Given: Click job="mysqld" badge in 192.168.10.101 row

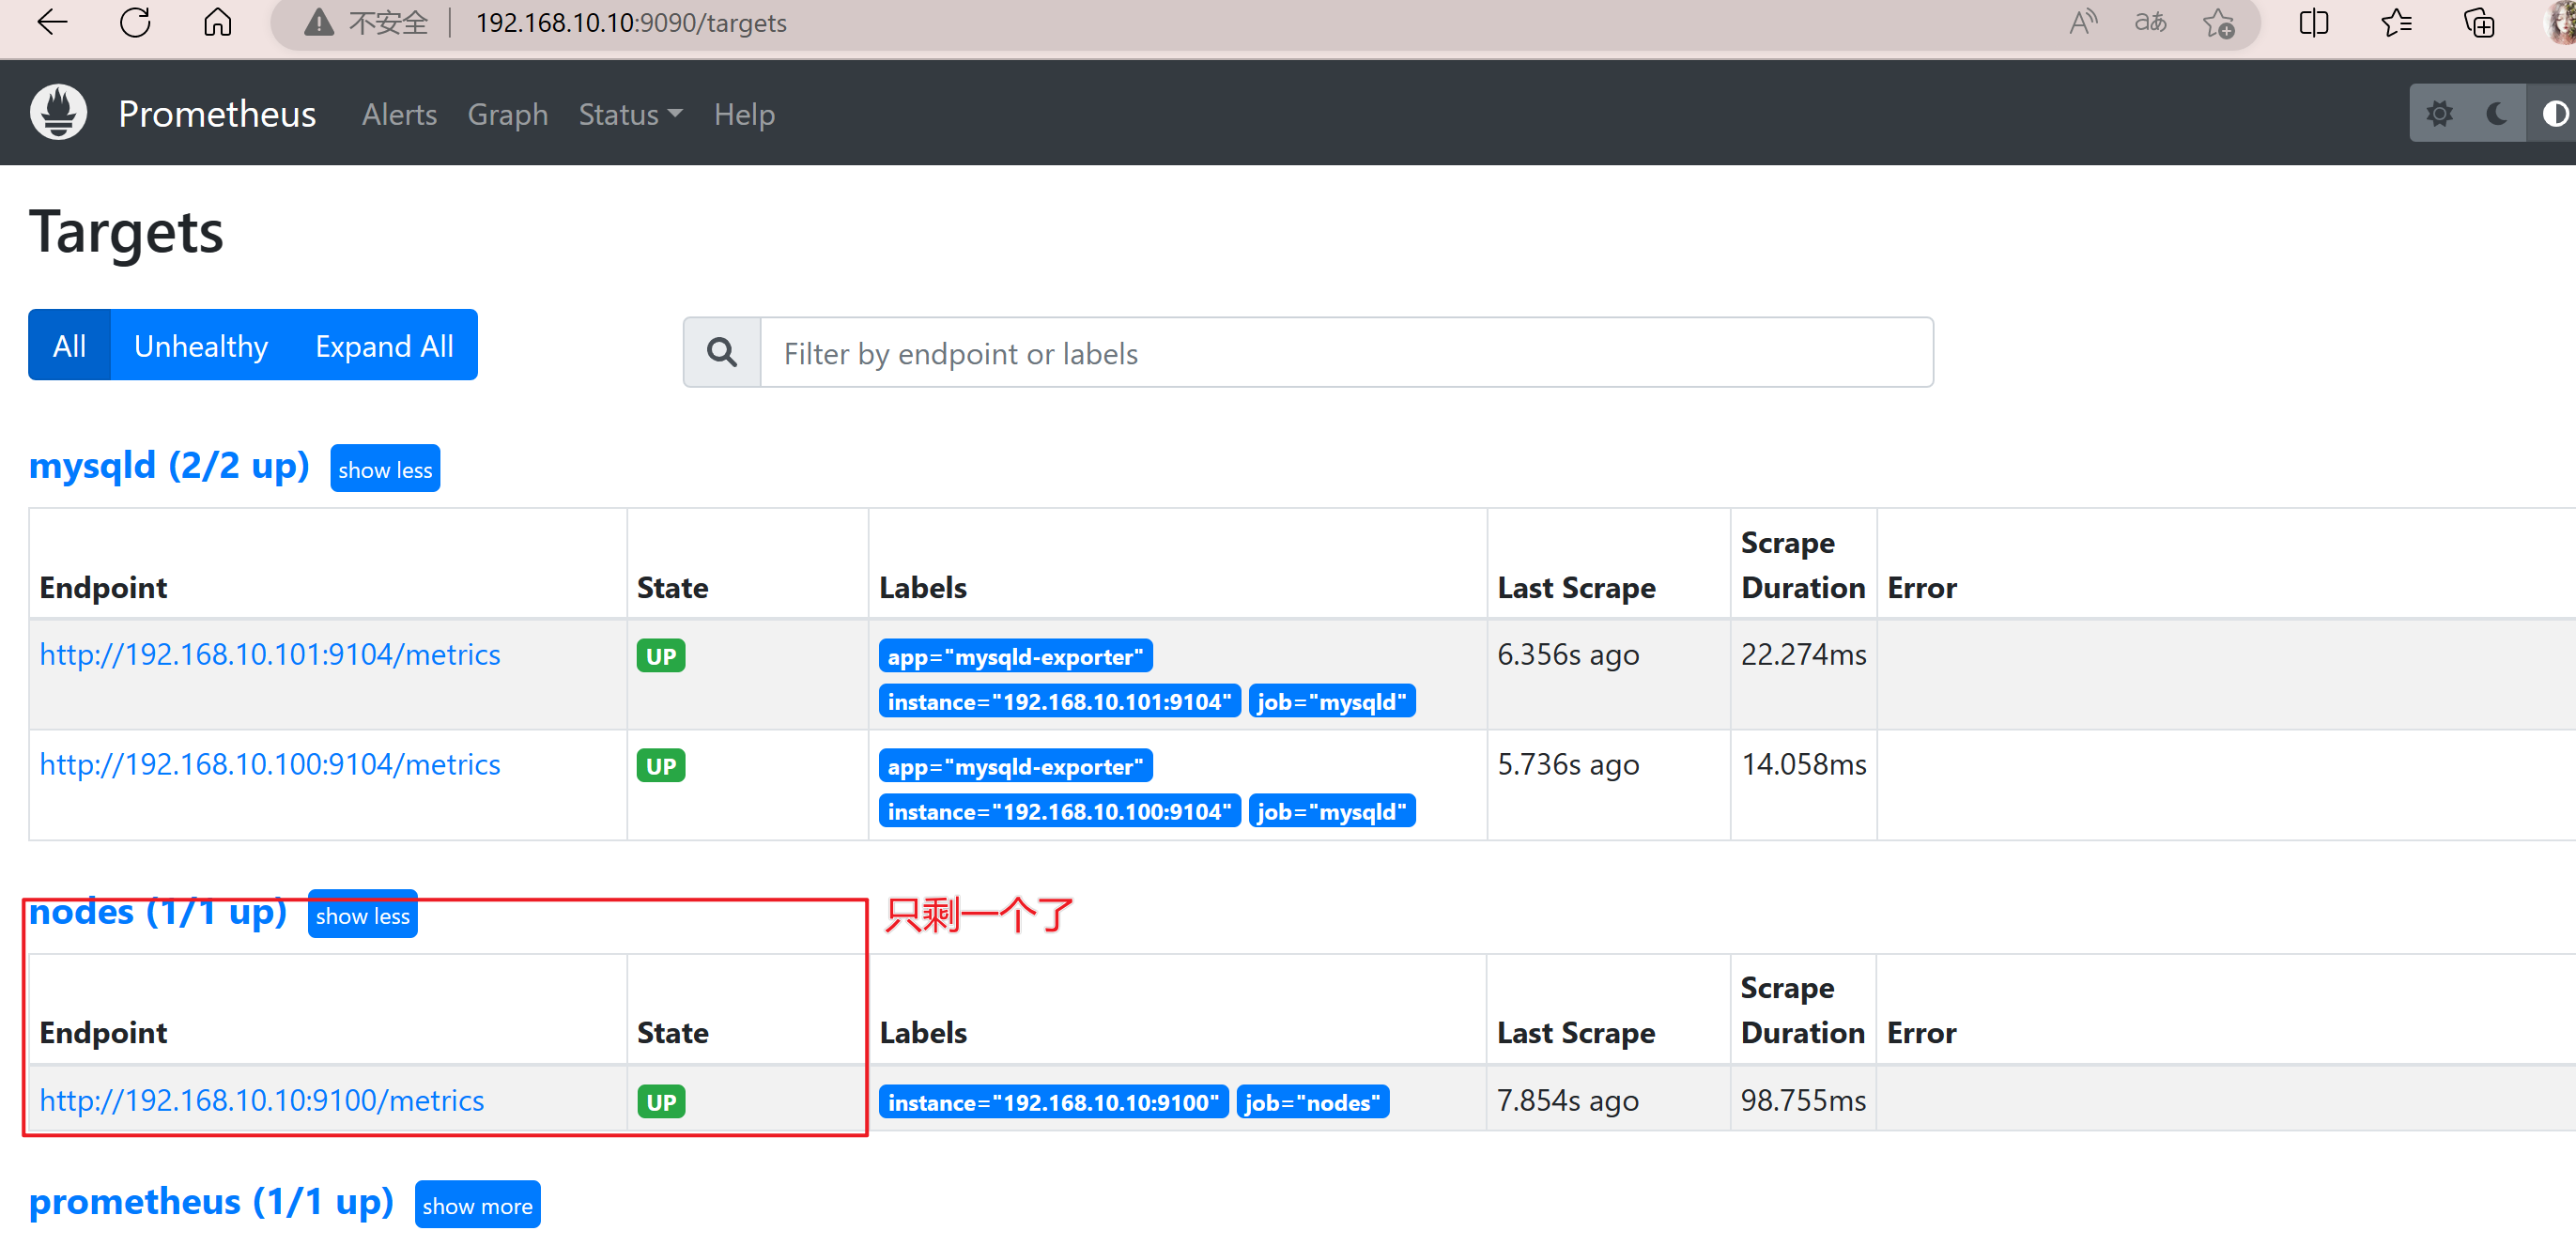Looking at the screenshot, I should pos(1332,701).
